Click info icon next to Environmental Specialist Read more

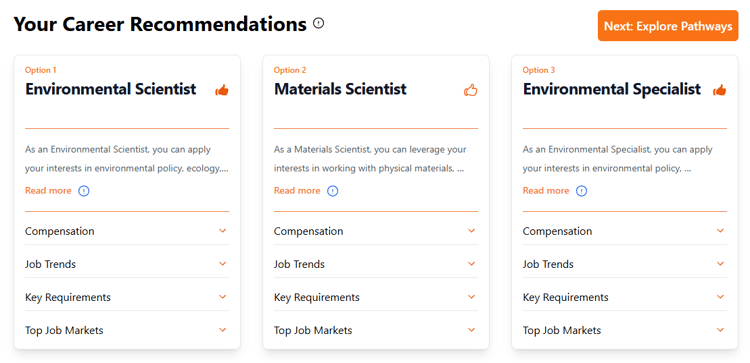pyautogui.click(x=581, y=191)
